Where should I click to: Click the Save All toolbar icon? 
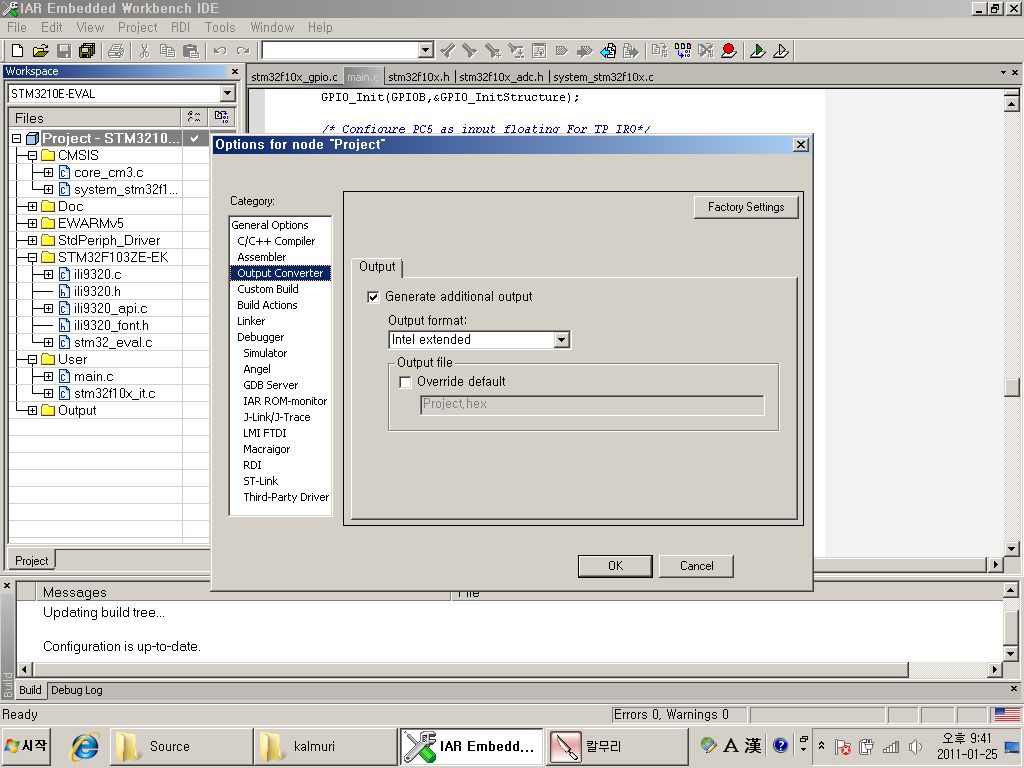tap(87, 50)
